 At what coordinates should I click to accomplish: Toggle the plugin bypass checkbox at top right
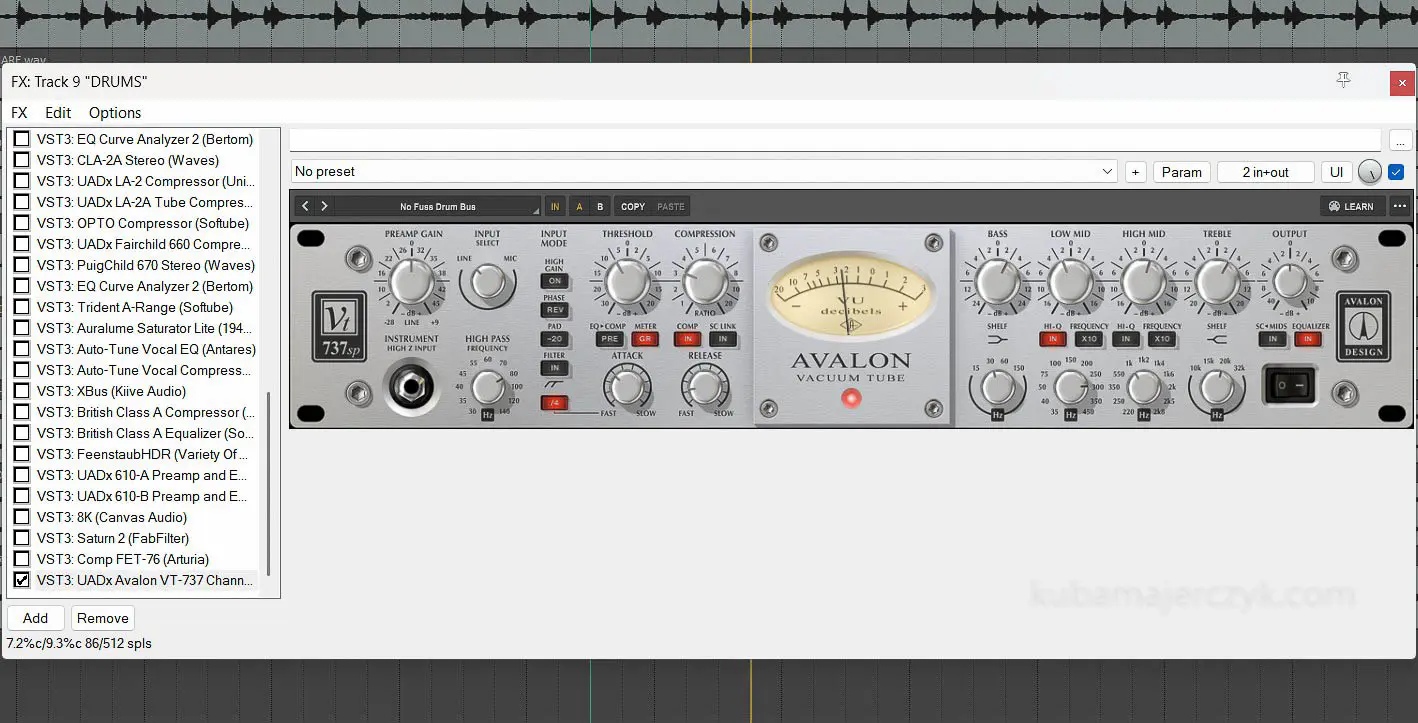tap(1396, 172)
